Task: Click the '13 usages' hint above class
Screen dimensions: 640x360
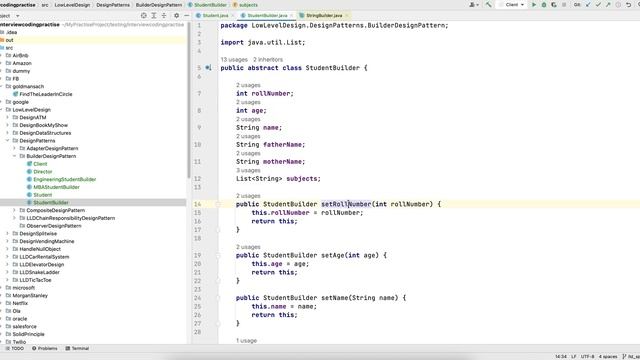Action: 234,60
